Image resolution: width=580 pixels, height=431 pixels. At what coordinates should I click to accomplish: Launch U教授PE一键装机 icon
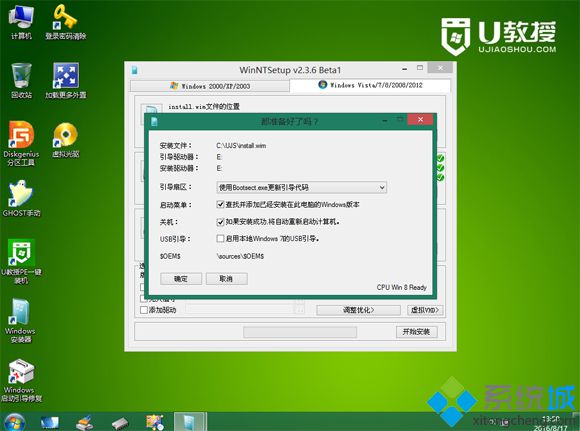tap(21, 261)
